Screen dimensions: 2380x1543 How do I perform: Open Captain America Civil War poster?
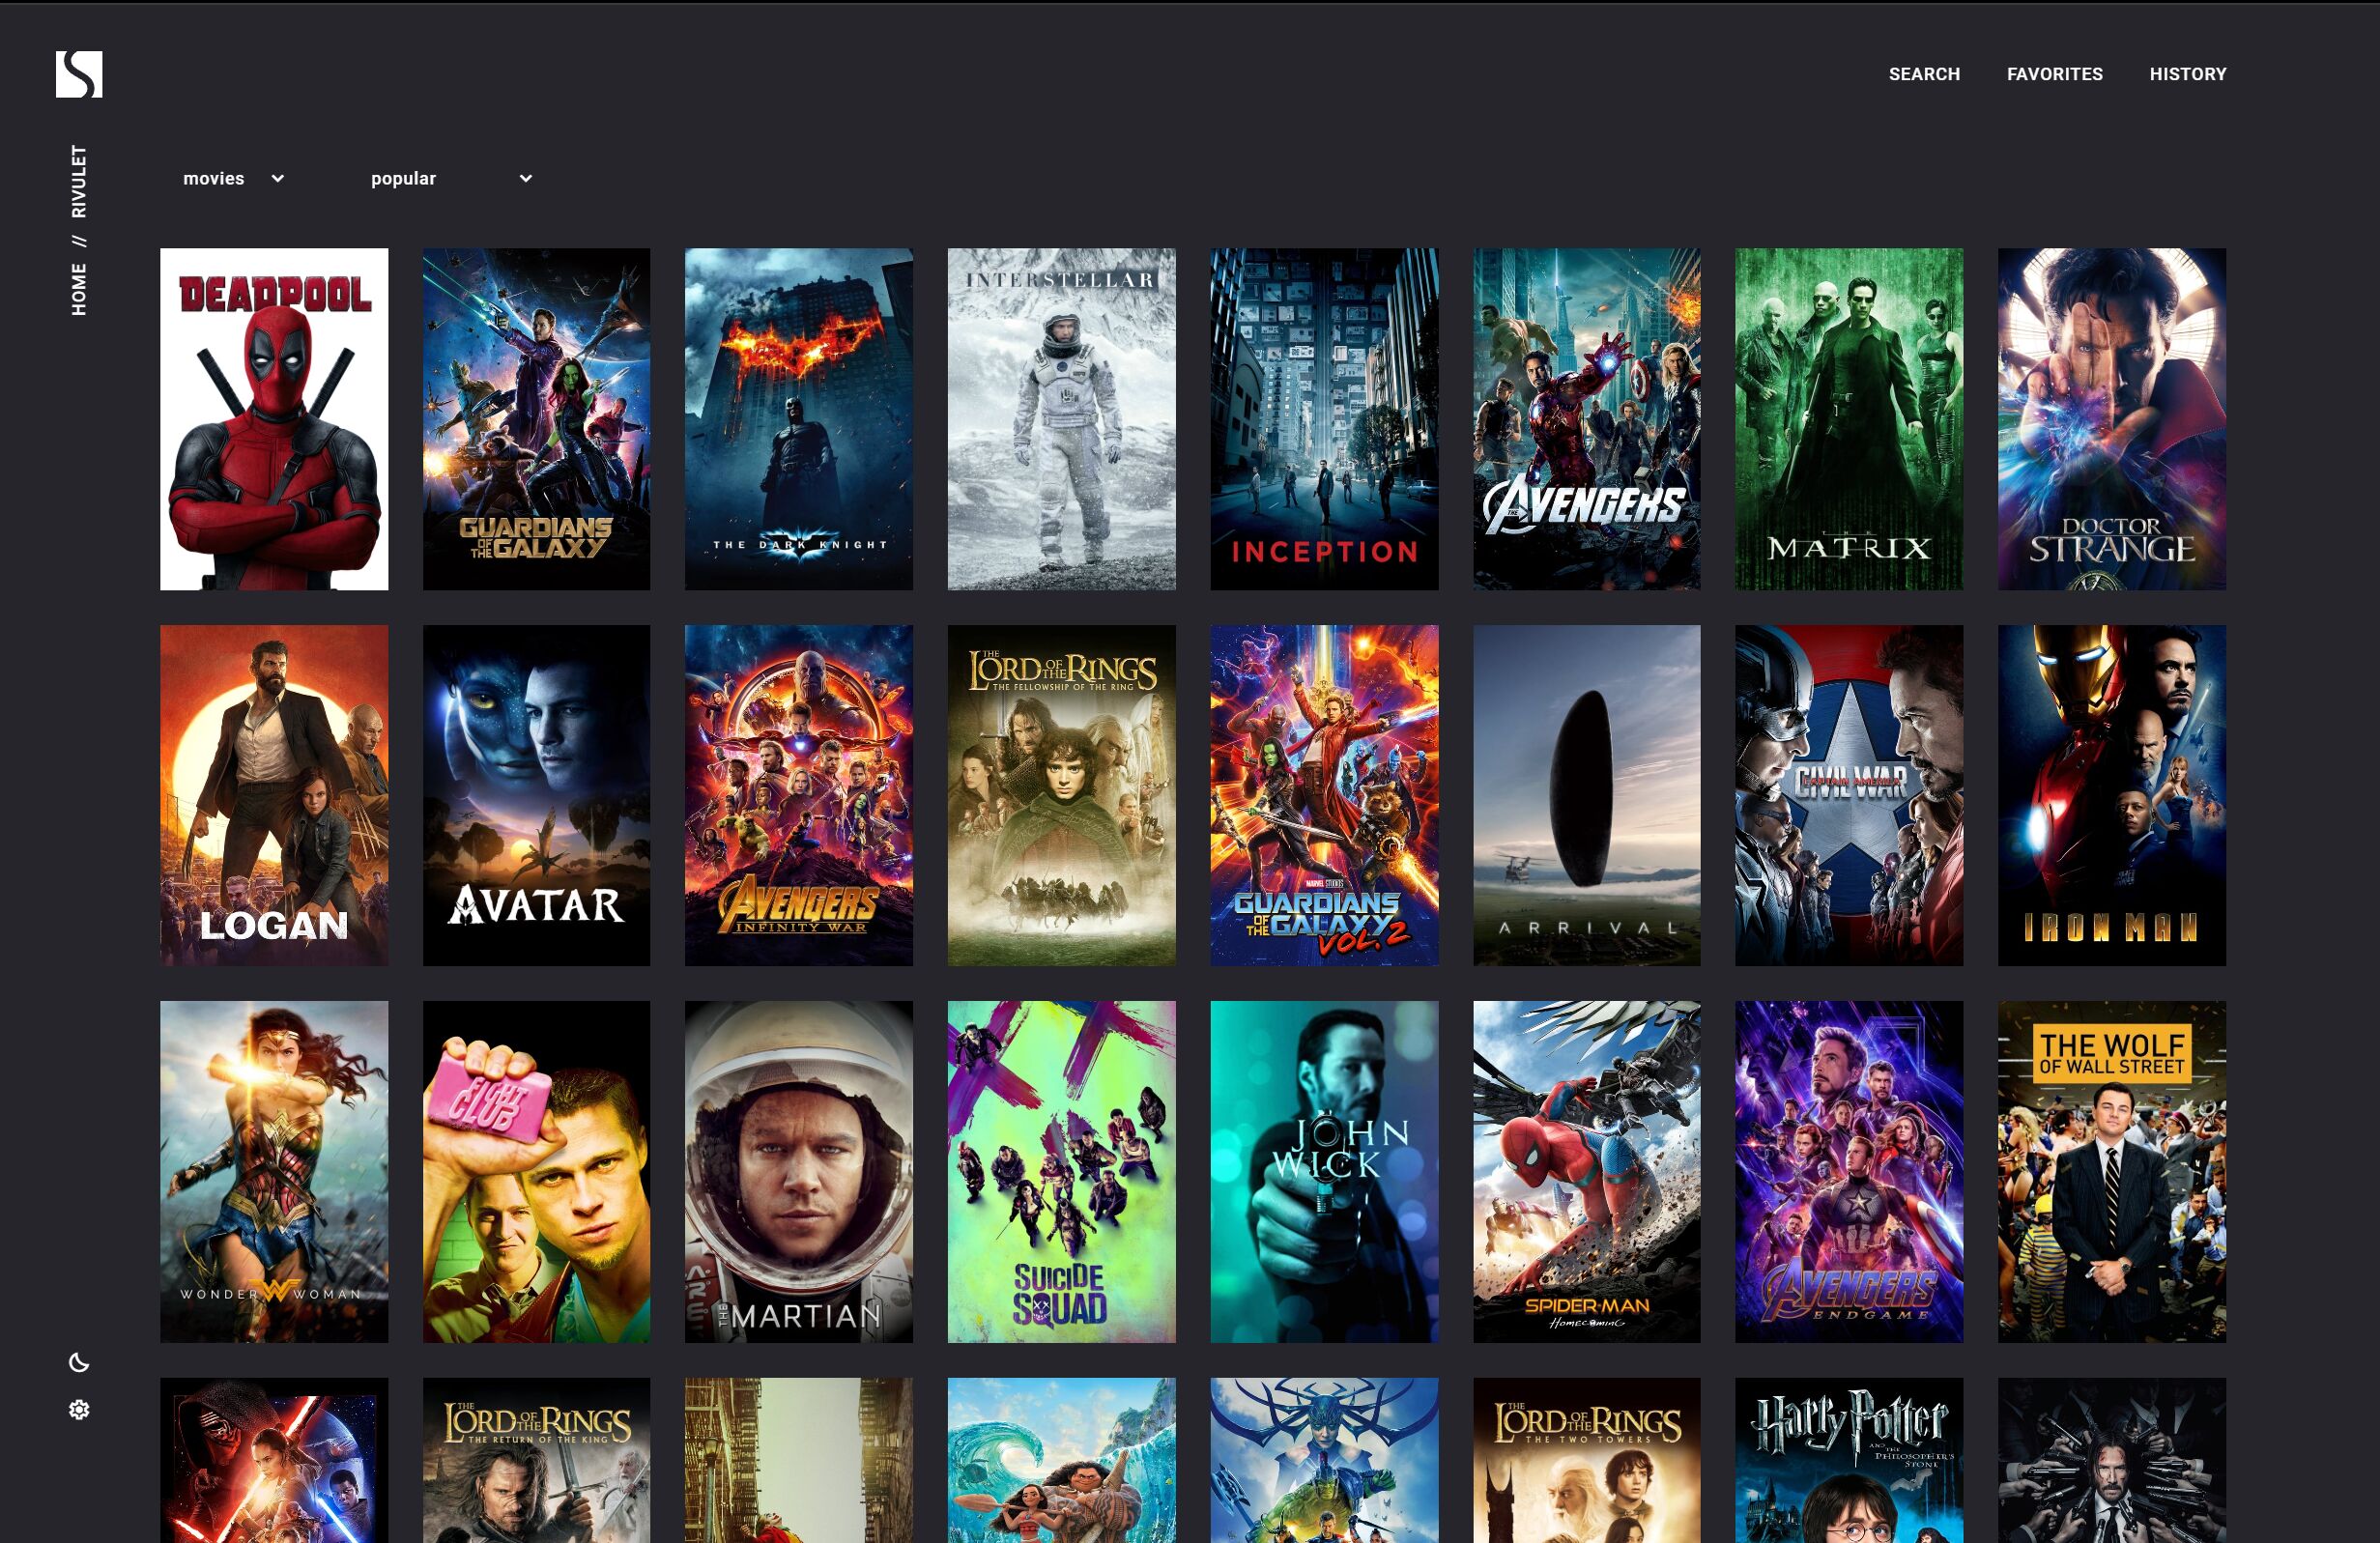1849,796
